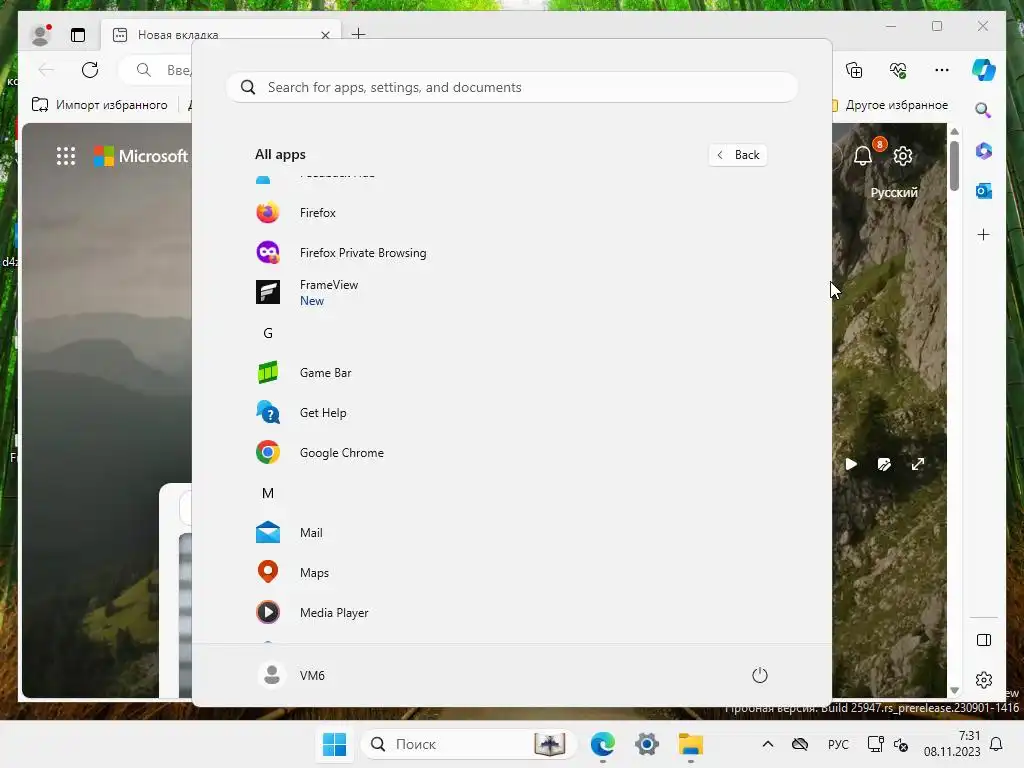
Task: Open Browser essentials heart icon
Action: coord(898,70)
